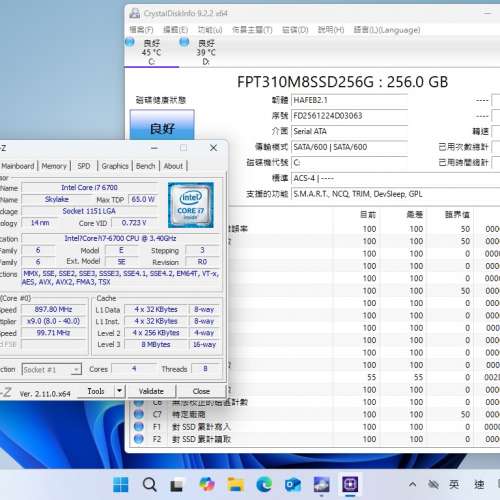Open the 檔案(F) menu in CrystalDiskInfo
500x500 pixels.
[x=141, y=30]
